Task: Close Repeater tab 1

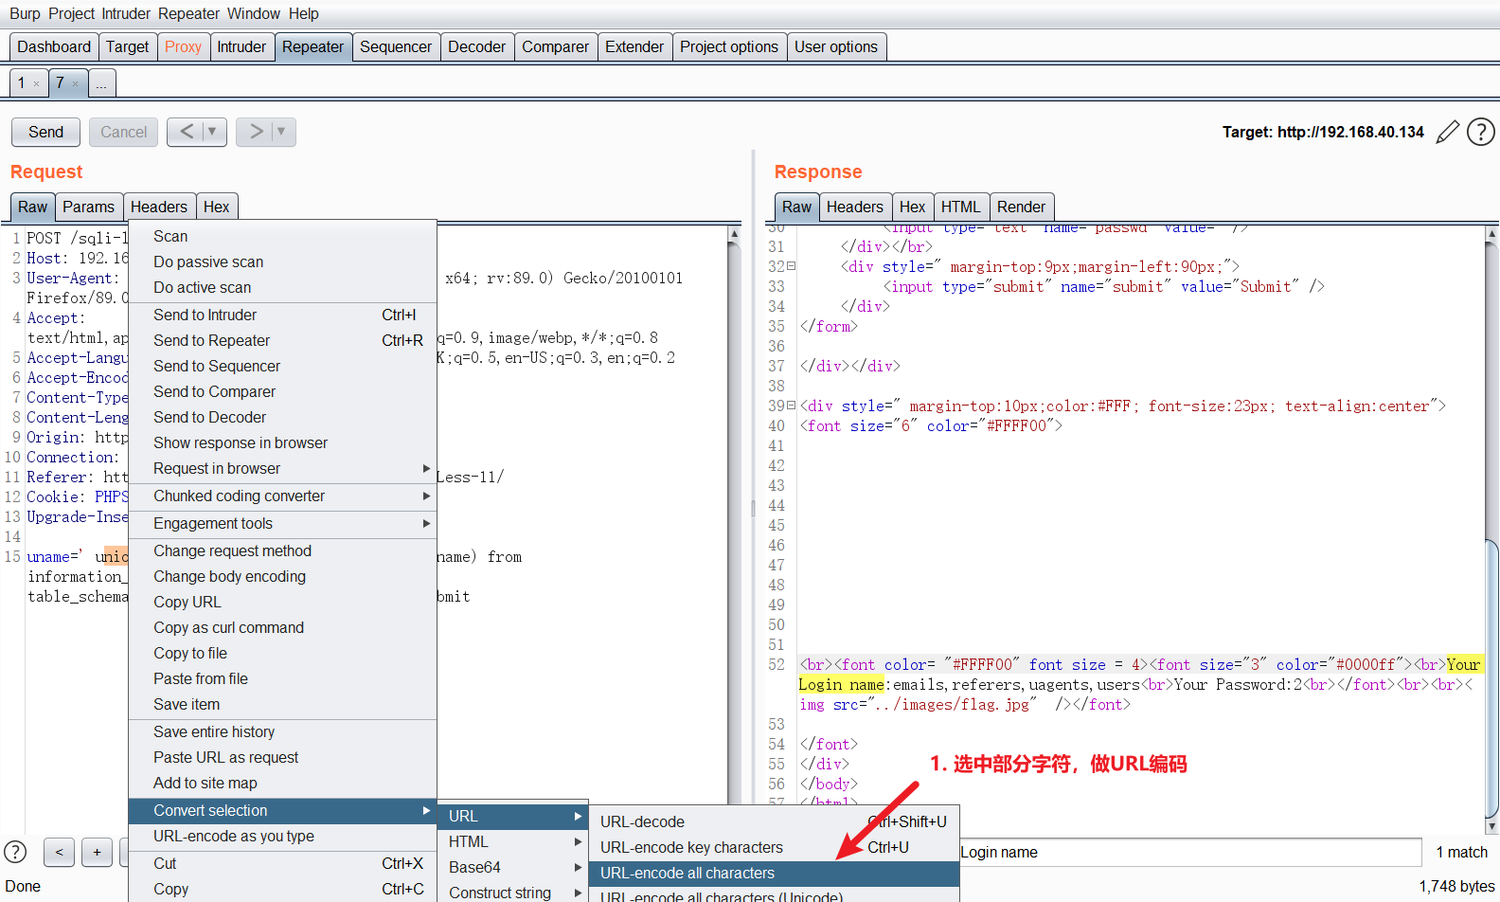Action: [37, 84]
